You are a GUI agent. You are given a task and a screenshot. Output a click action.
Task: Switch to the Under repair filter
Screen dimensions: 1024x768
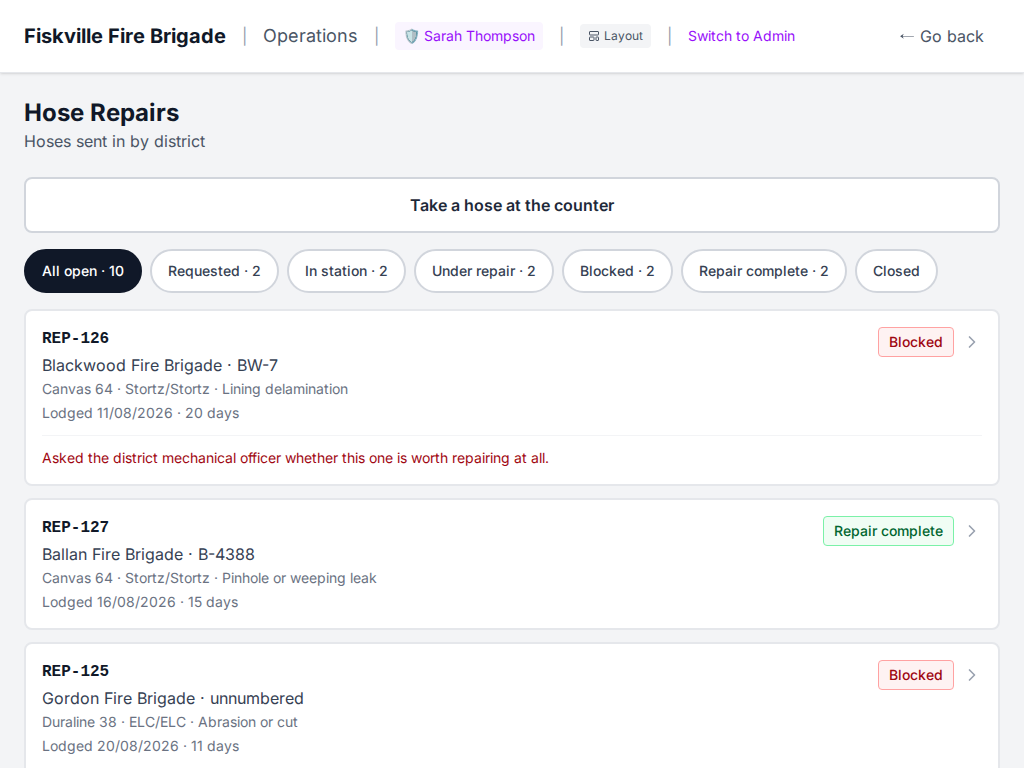pyautogui.click(x=484, y=271)
